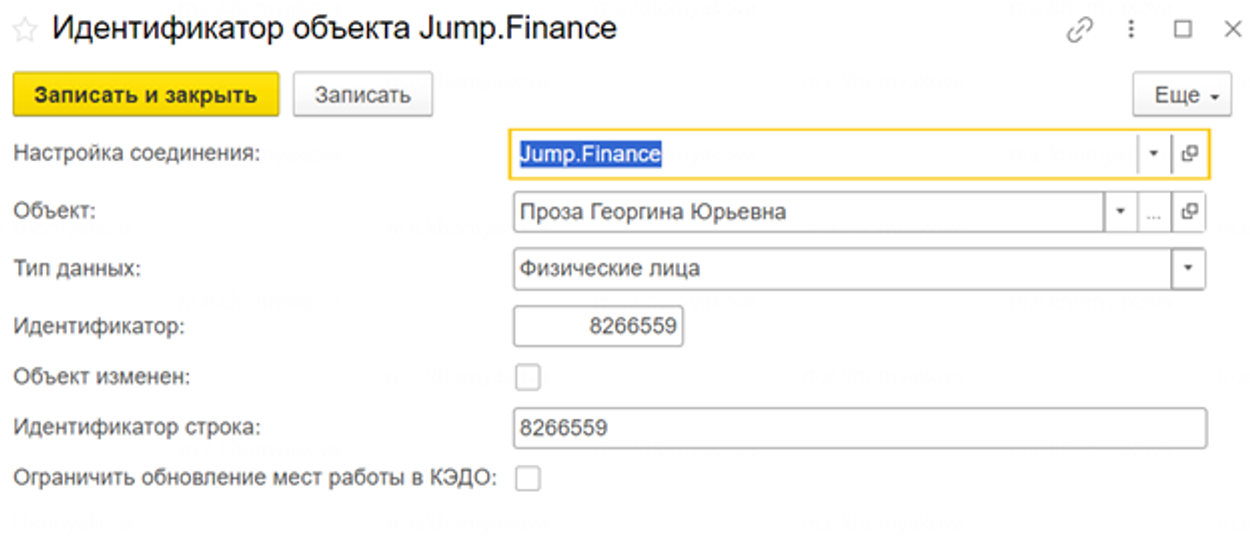Click the Тип данных field showing Физические лица
The height and width of the screenshot is (547, 1250).
click(840, 269)
